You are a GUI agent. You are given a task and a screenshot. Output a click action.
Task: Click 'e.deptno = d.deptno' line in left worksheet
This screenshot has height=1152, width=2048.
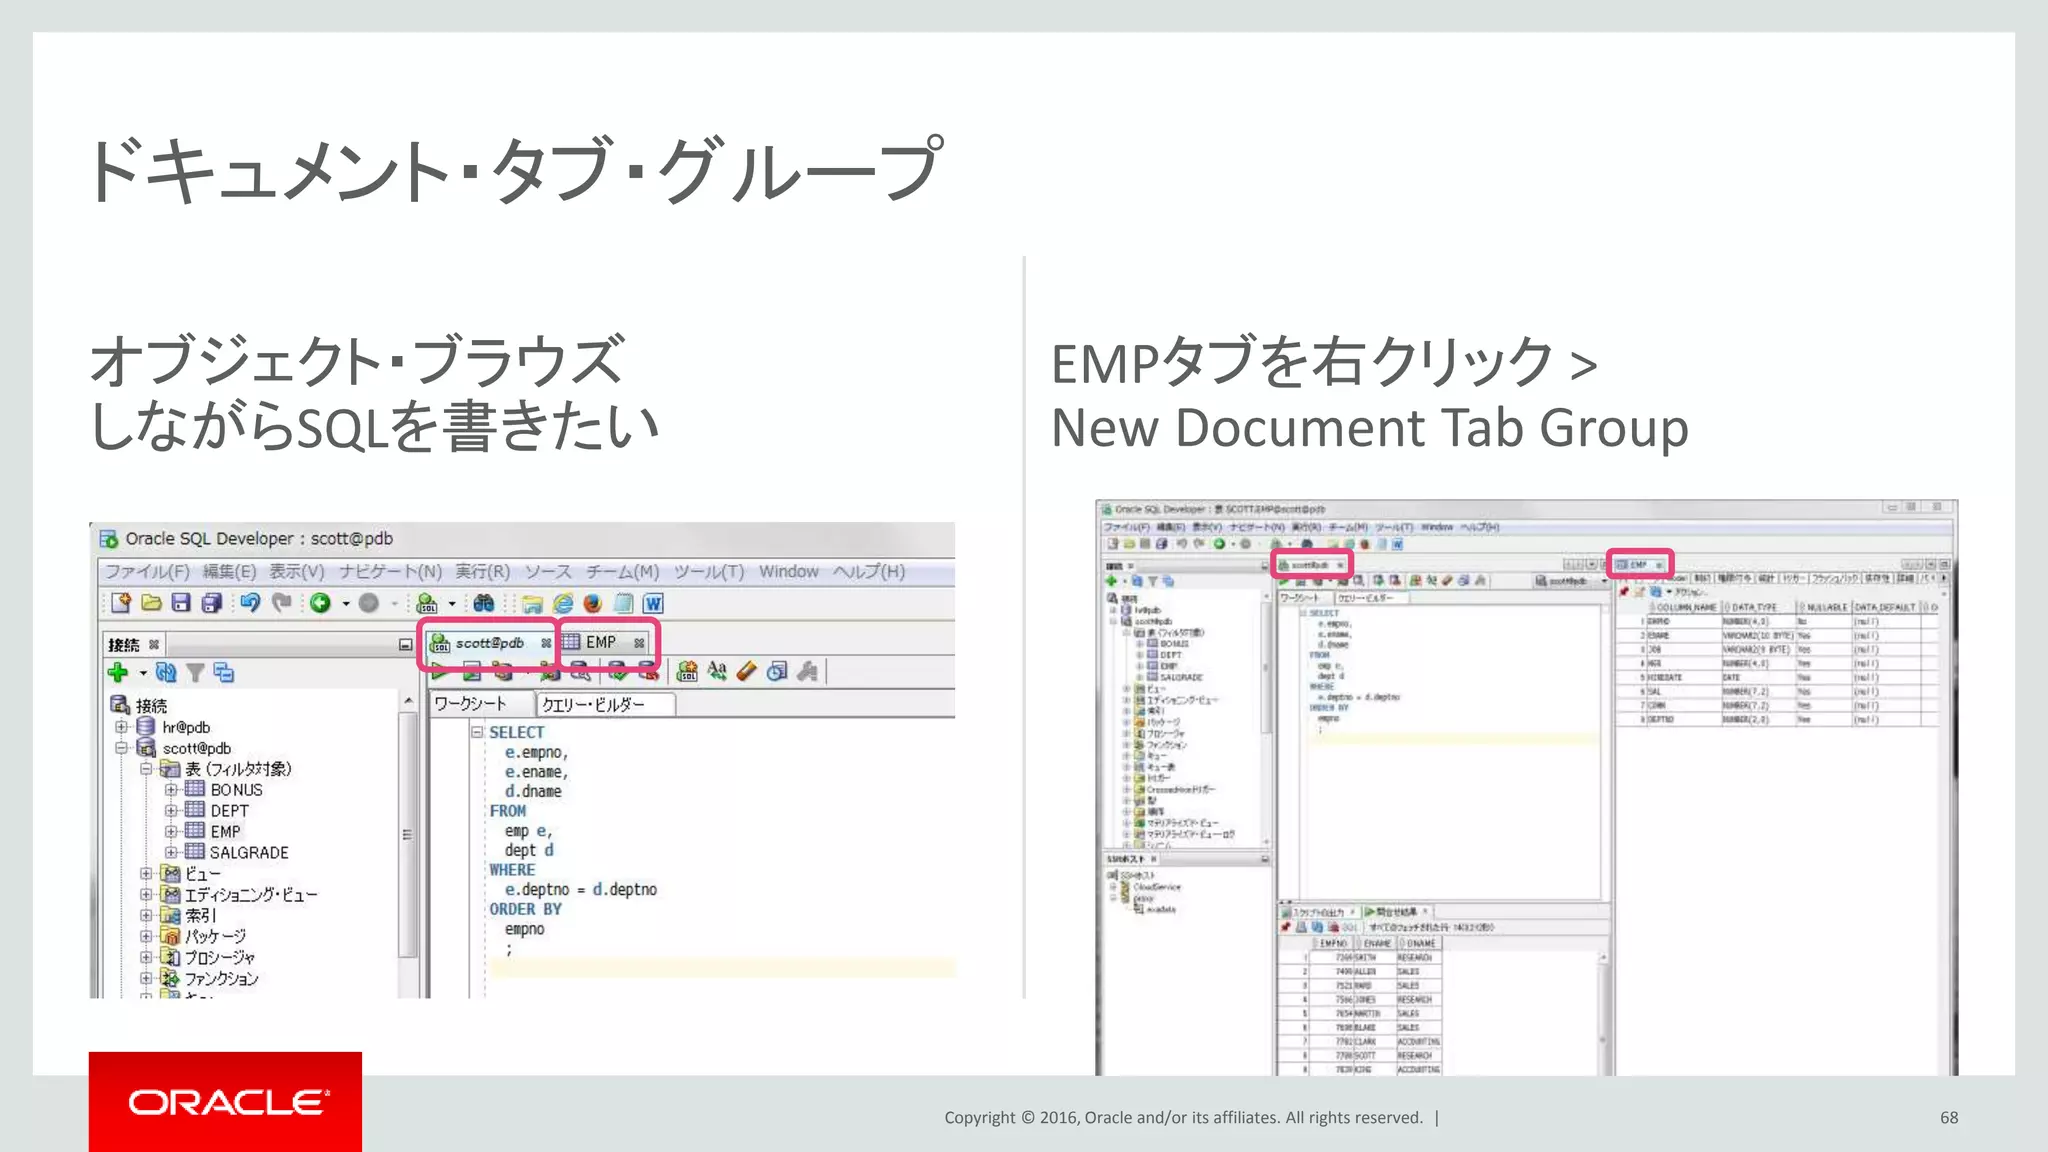click(580, 889)
